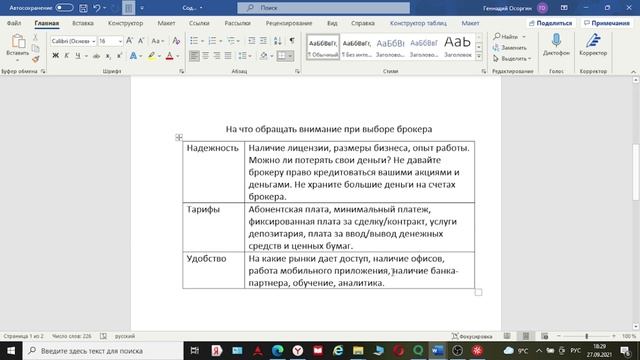Click the Copy icon in clipboard group
This screenshot has width=640, height=360.
click(36, 48)
